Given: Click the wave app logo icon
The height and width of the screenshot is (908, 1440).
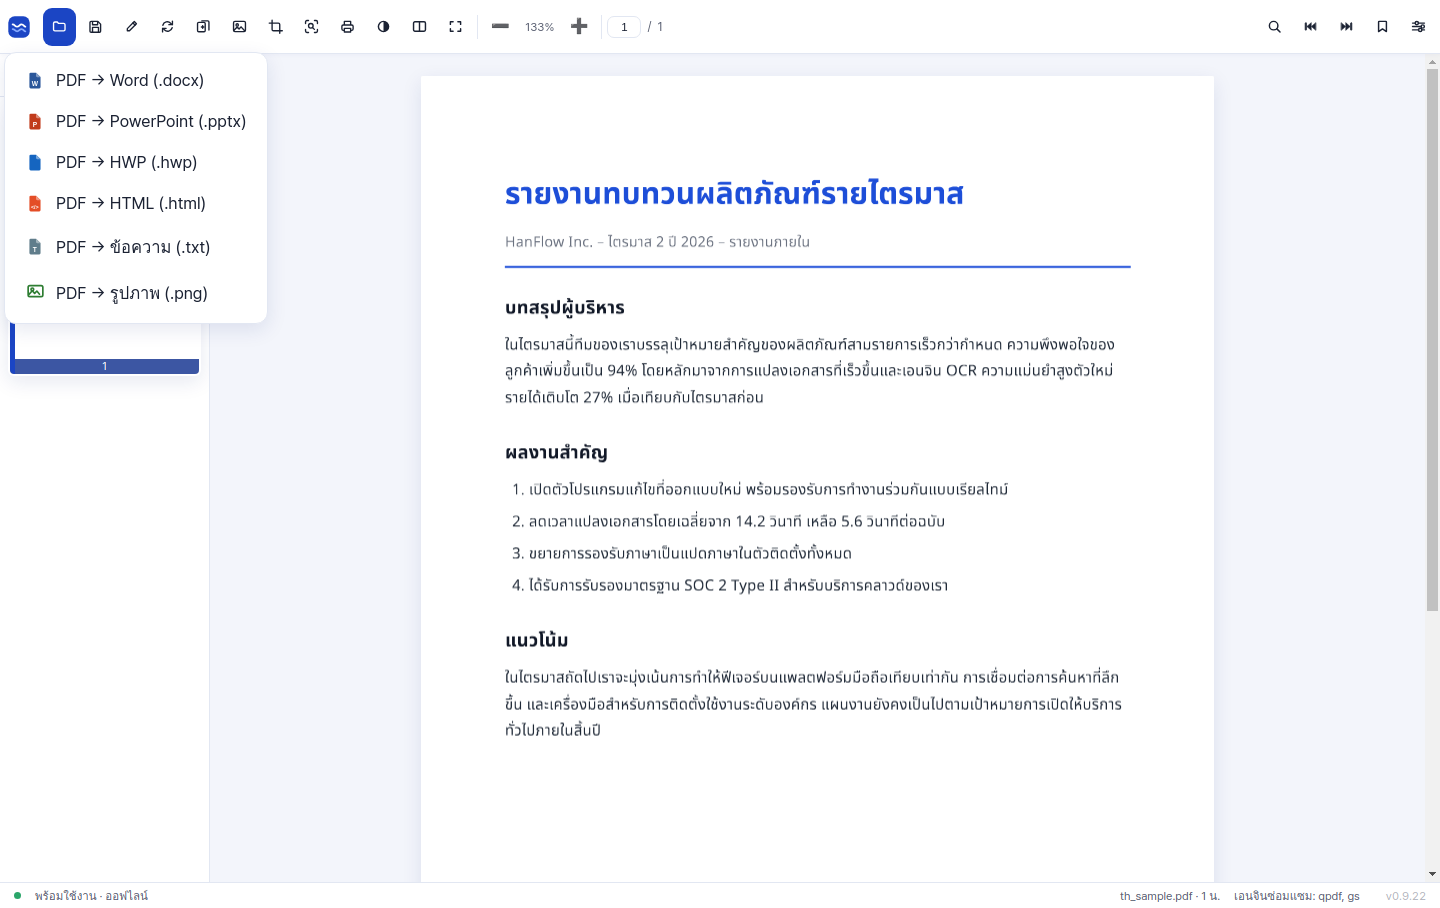Looking at the screenshot, I should pos(19,27).
